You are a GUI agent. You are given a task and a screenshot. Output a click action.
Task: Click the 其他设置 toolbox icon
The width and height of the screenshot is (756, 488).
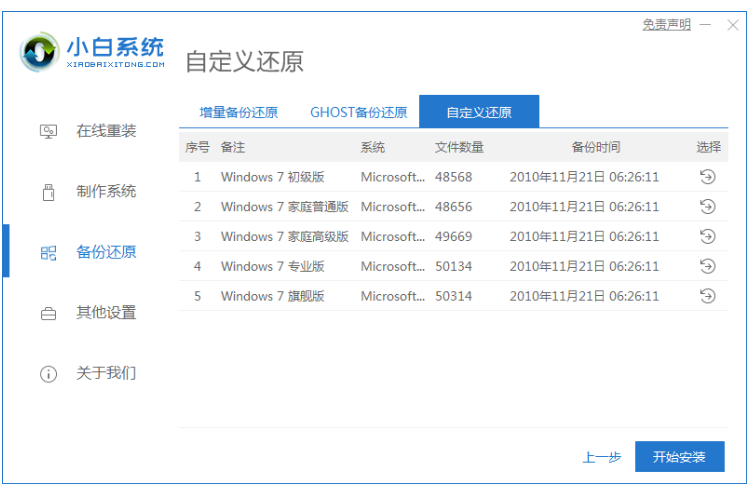48,313
